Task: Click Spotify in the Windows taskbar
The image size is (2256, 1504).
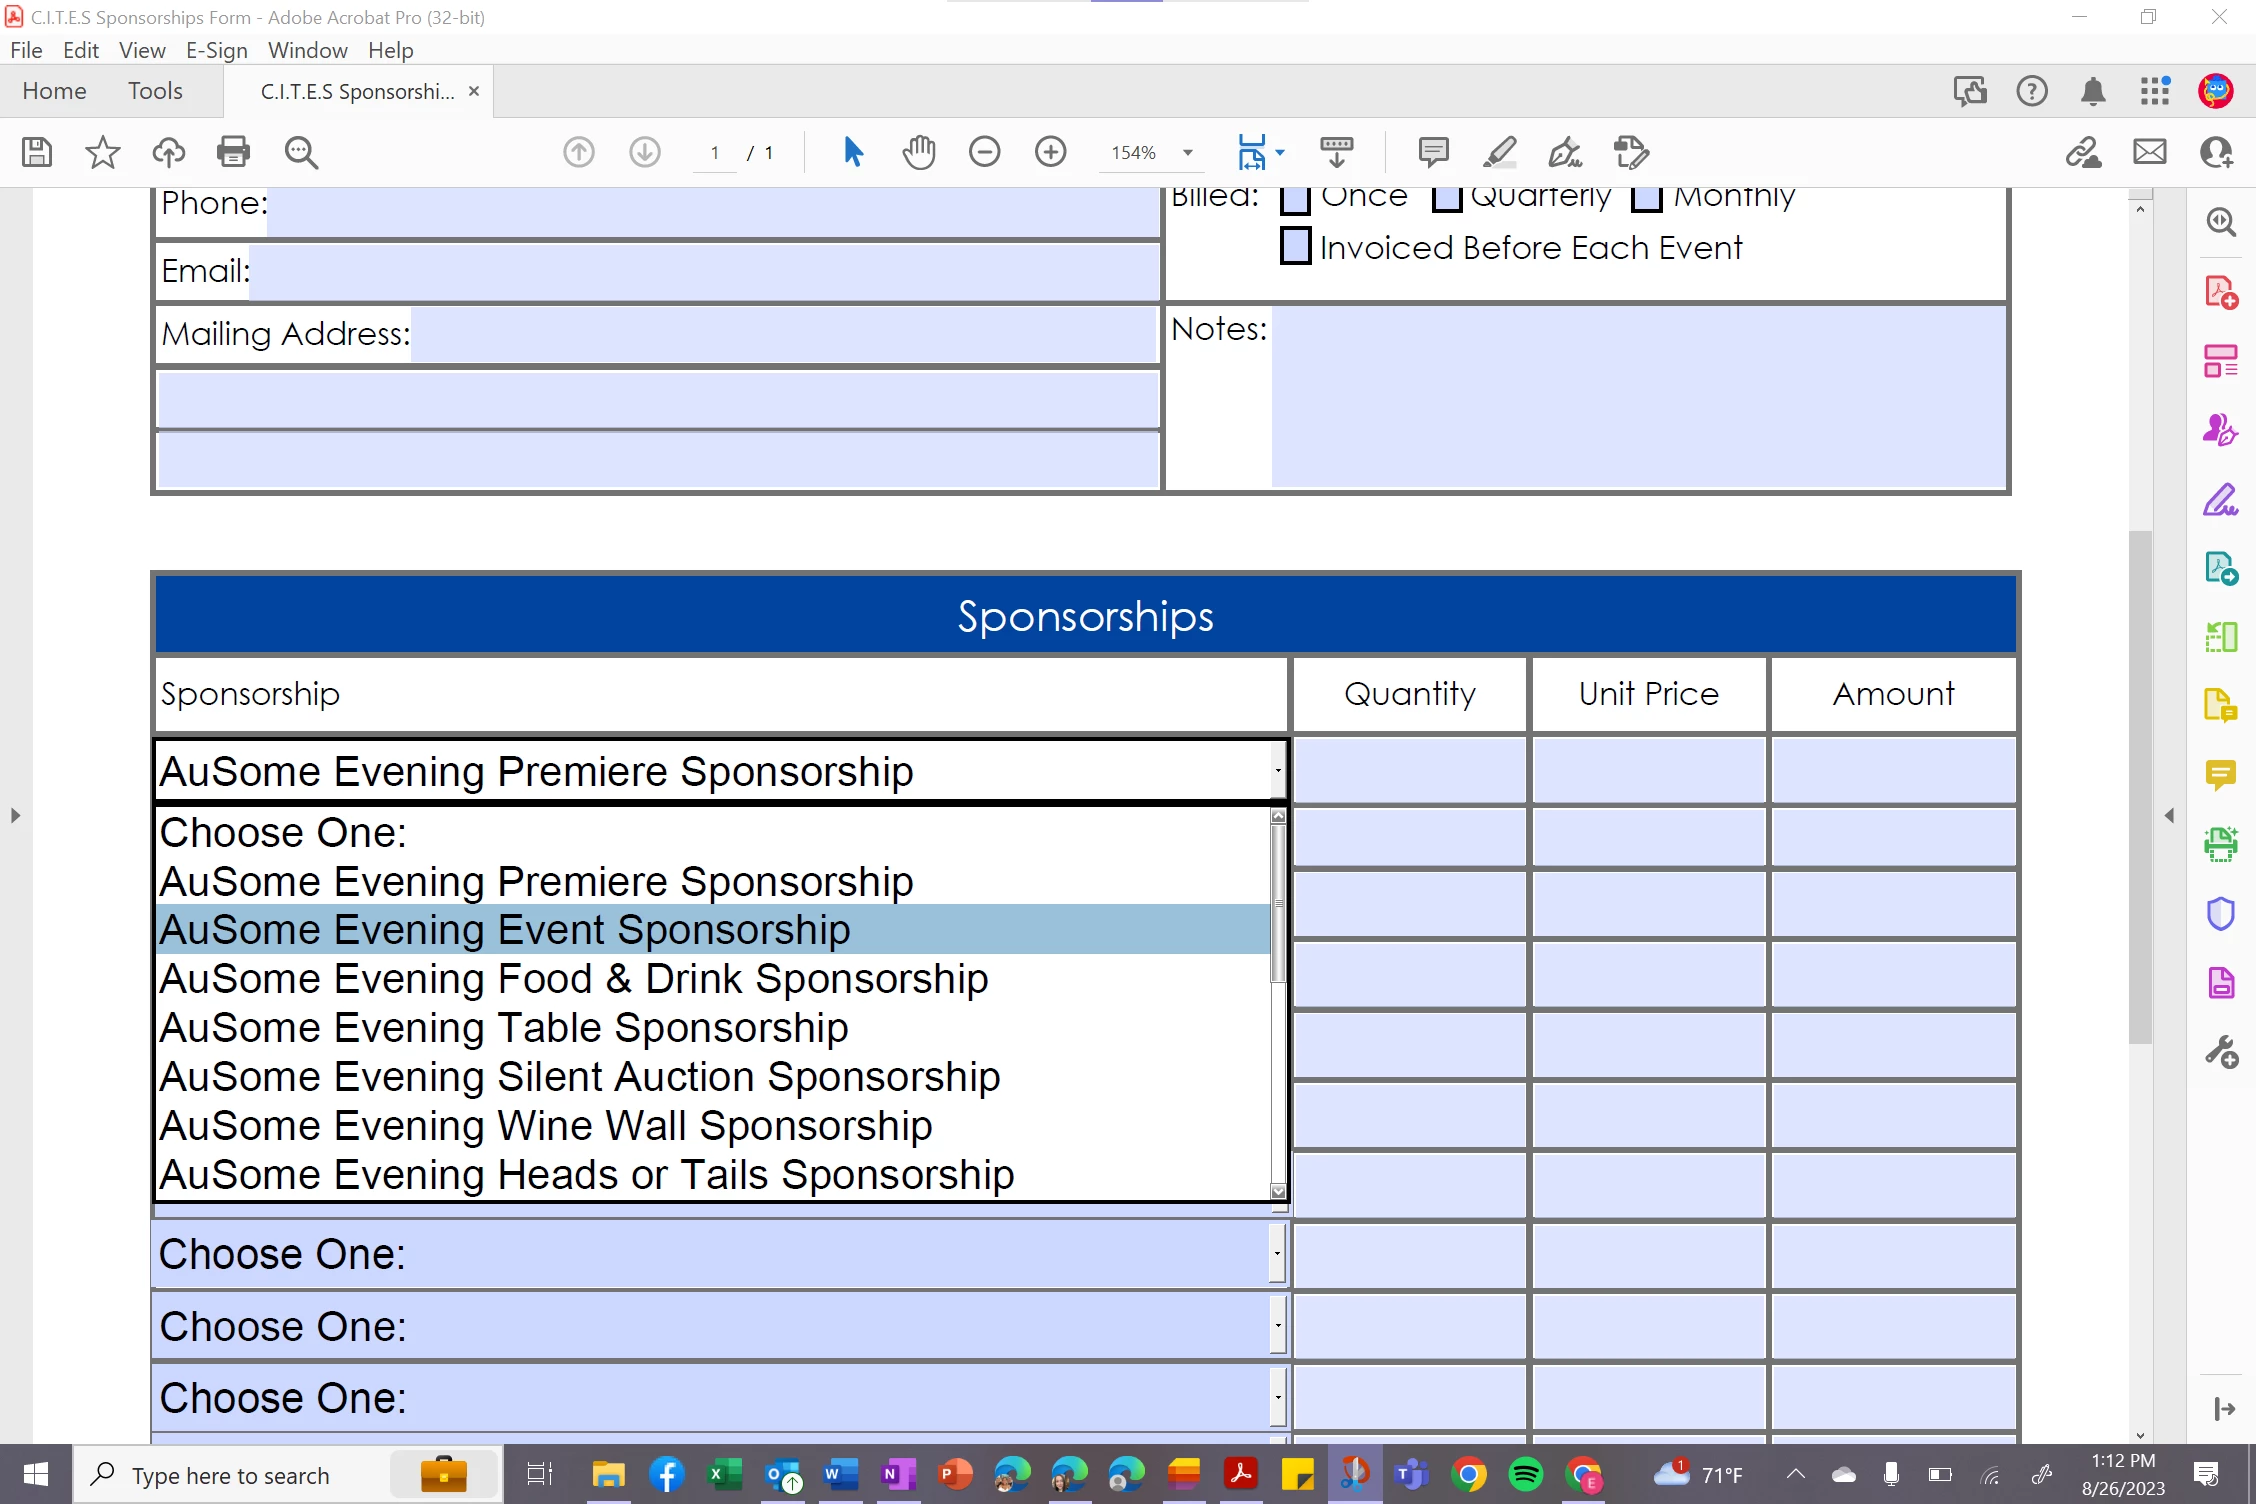Action: (x=1526, y=1475)
